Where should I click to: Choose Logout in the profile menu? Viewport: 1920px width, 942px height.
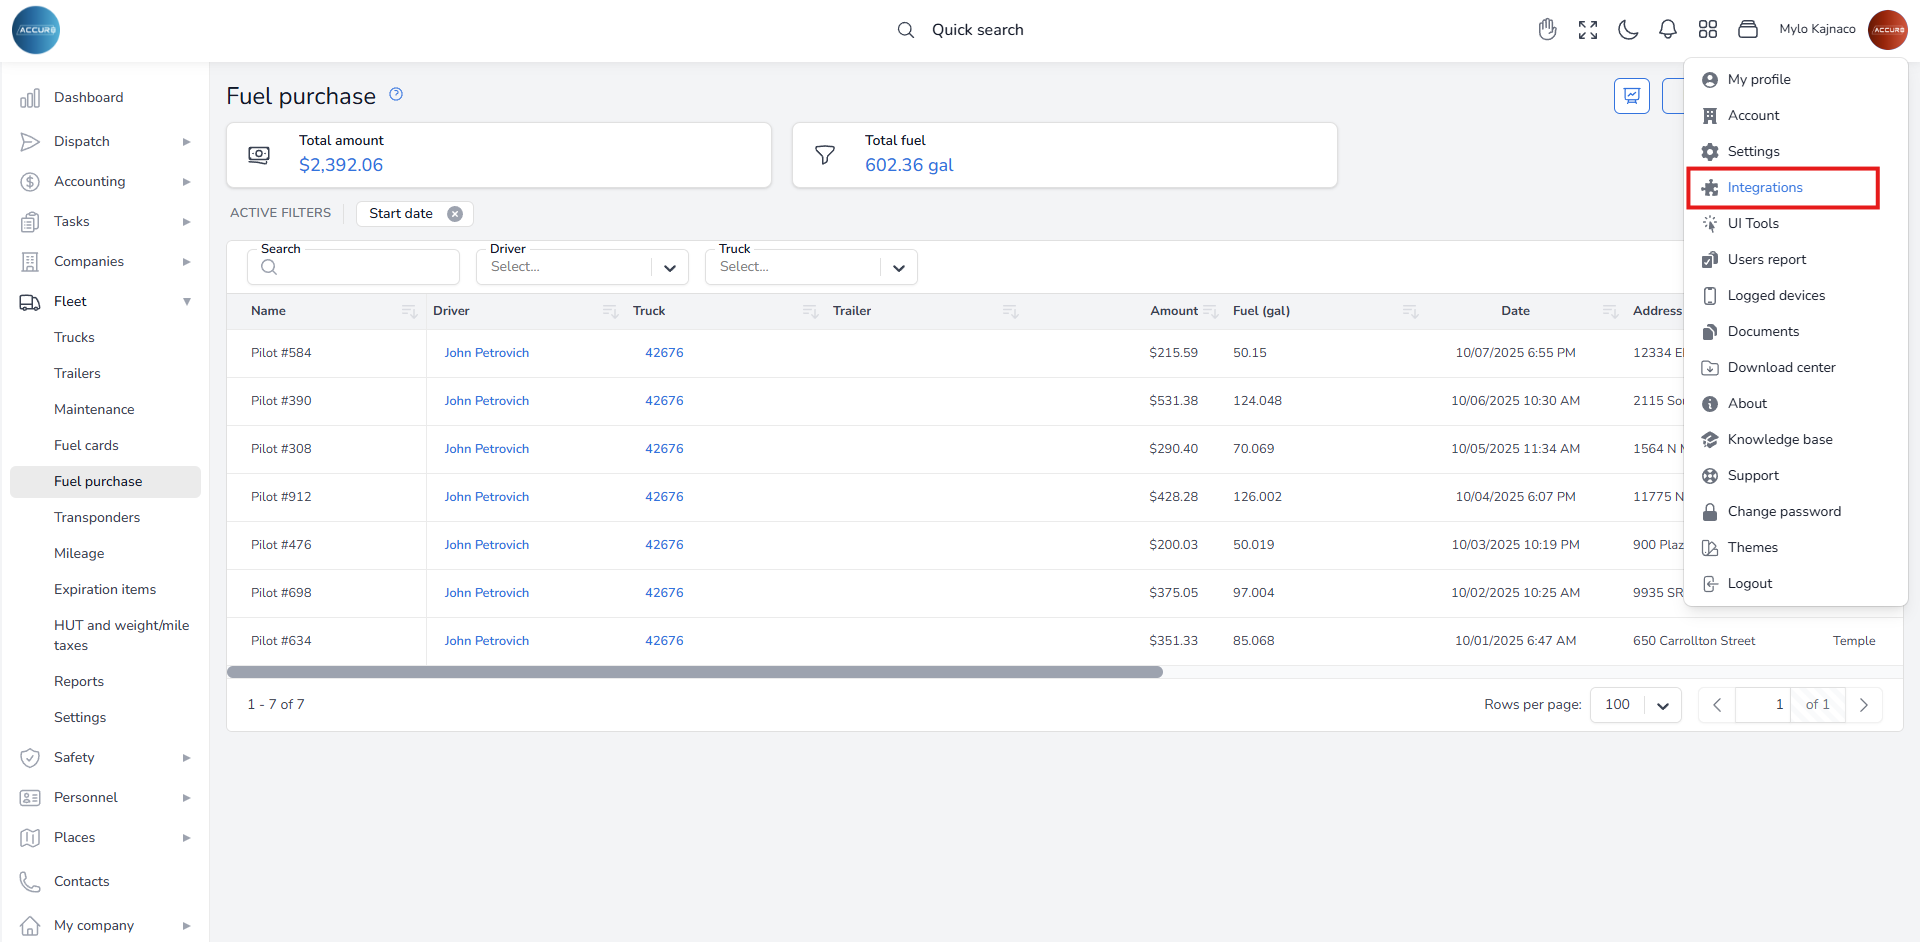point(1749,584)
